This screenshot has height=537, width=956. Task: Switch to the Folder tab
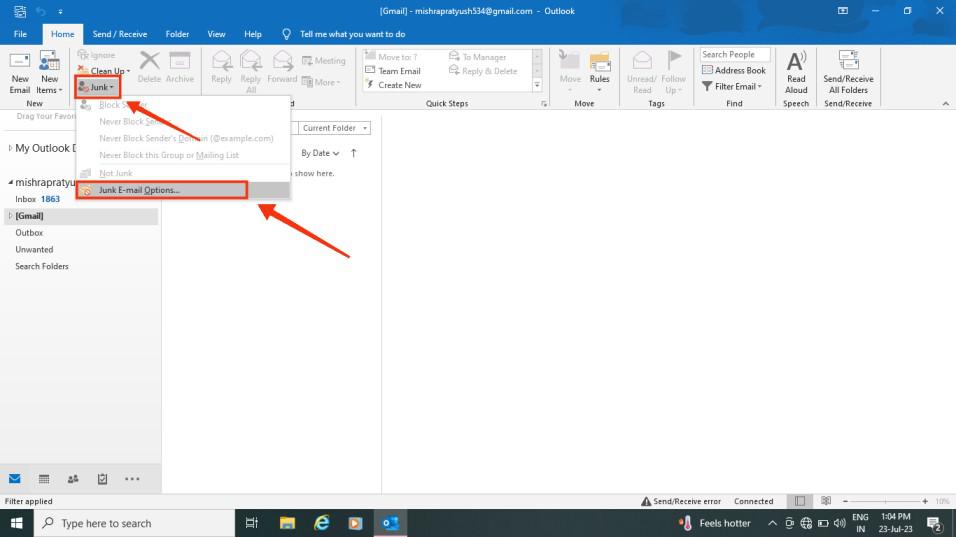(x=177, y=34)
